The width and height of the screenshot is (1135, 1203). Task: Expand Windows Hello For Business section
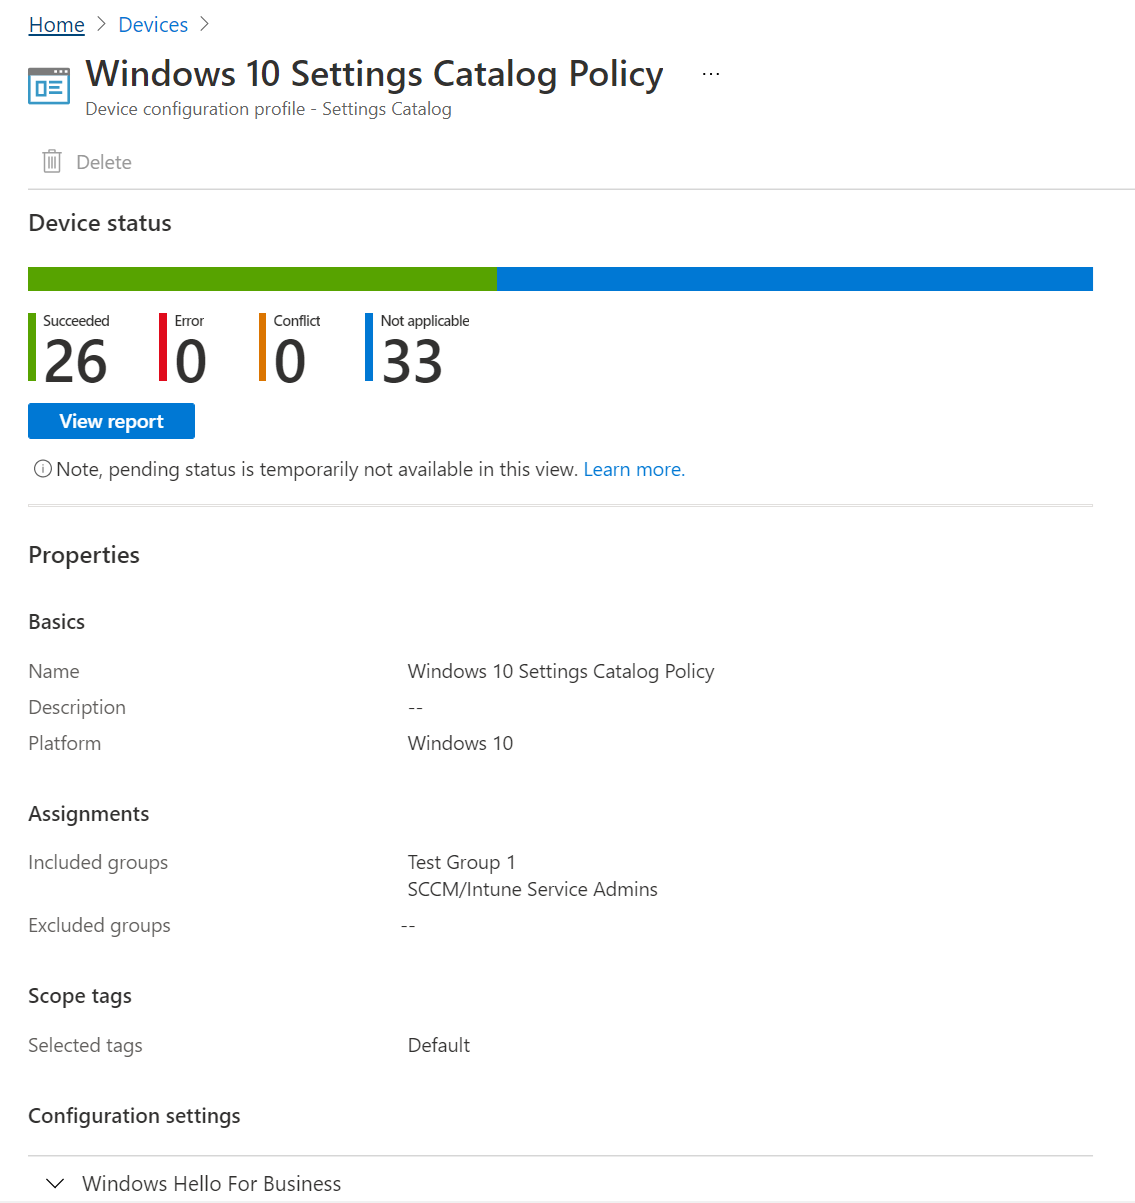click(x=56, y=1183)
